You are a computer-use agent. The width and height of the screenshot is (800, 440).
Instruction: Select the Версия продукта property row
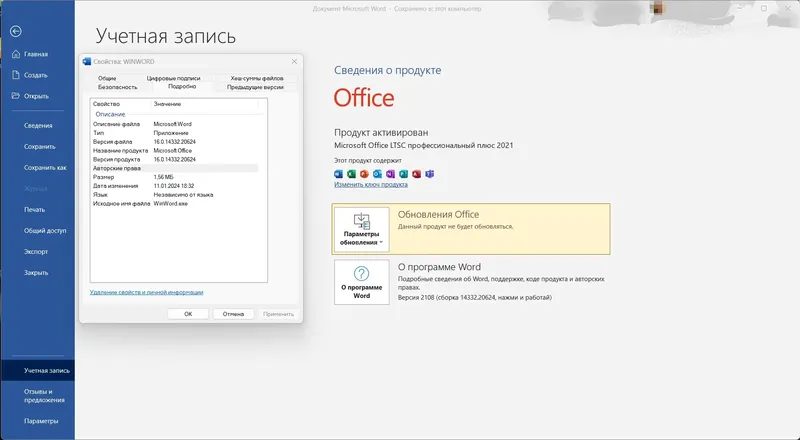pyautogui.click(x=174, y=159)
